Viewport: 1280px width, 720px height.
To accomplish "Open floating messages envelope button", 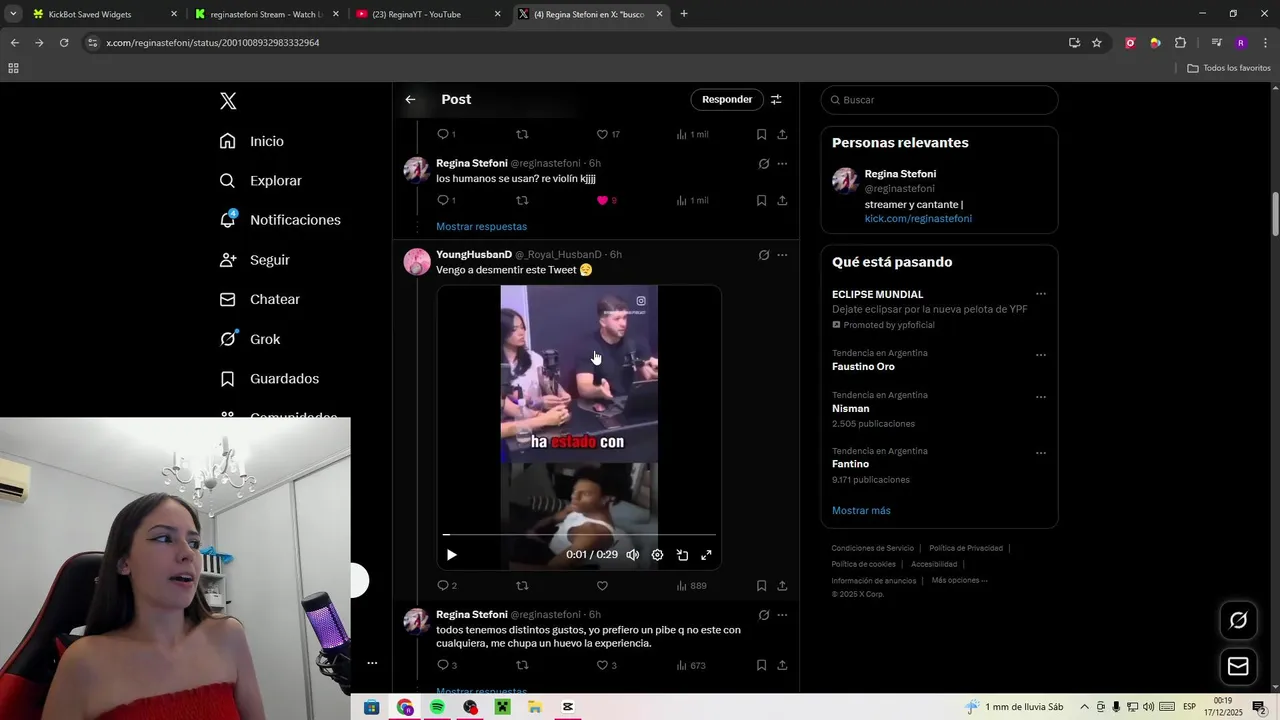I will coord(1238,666).
